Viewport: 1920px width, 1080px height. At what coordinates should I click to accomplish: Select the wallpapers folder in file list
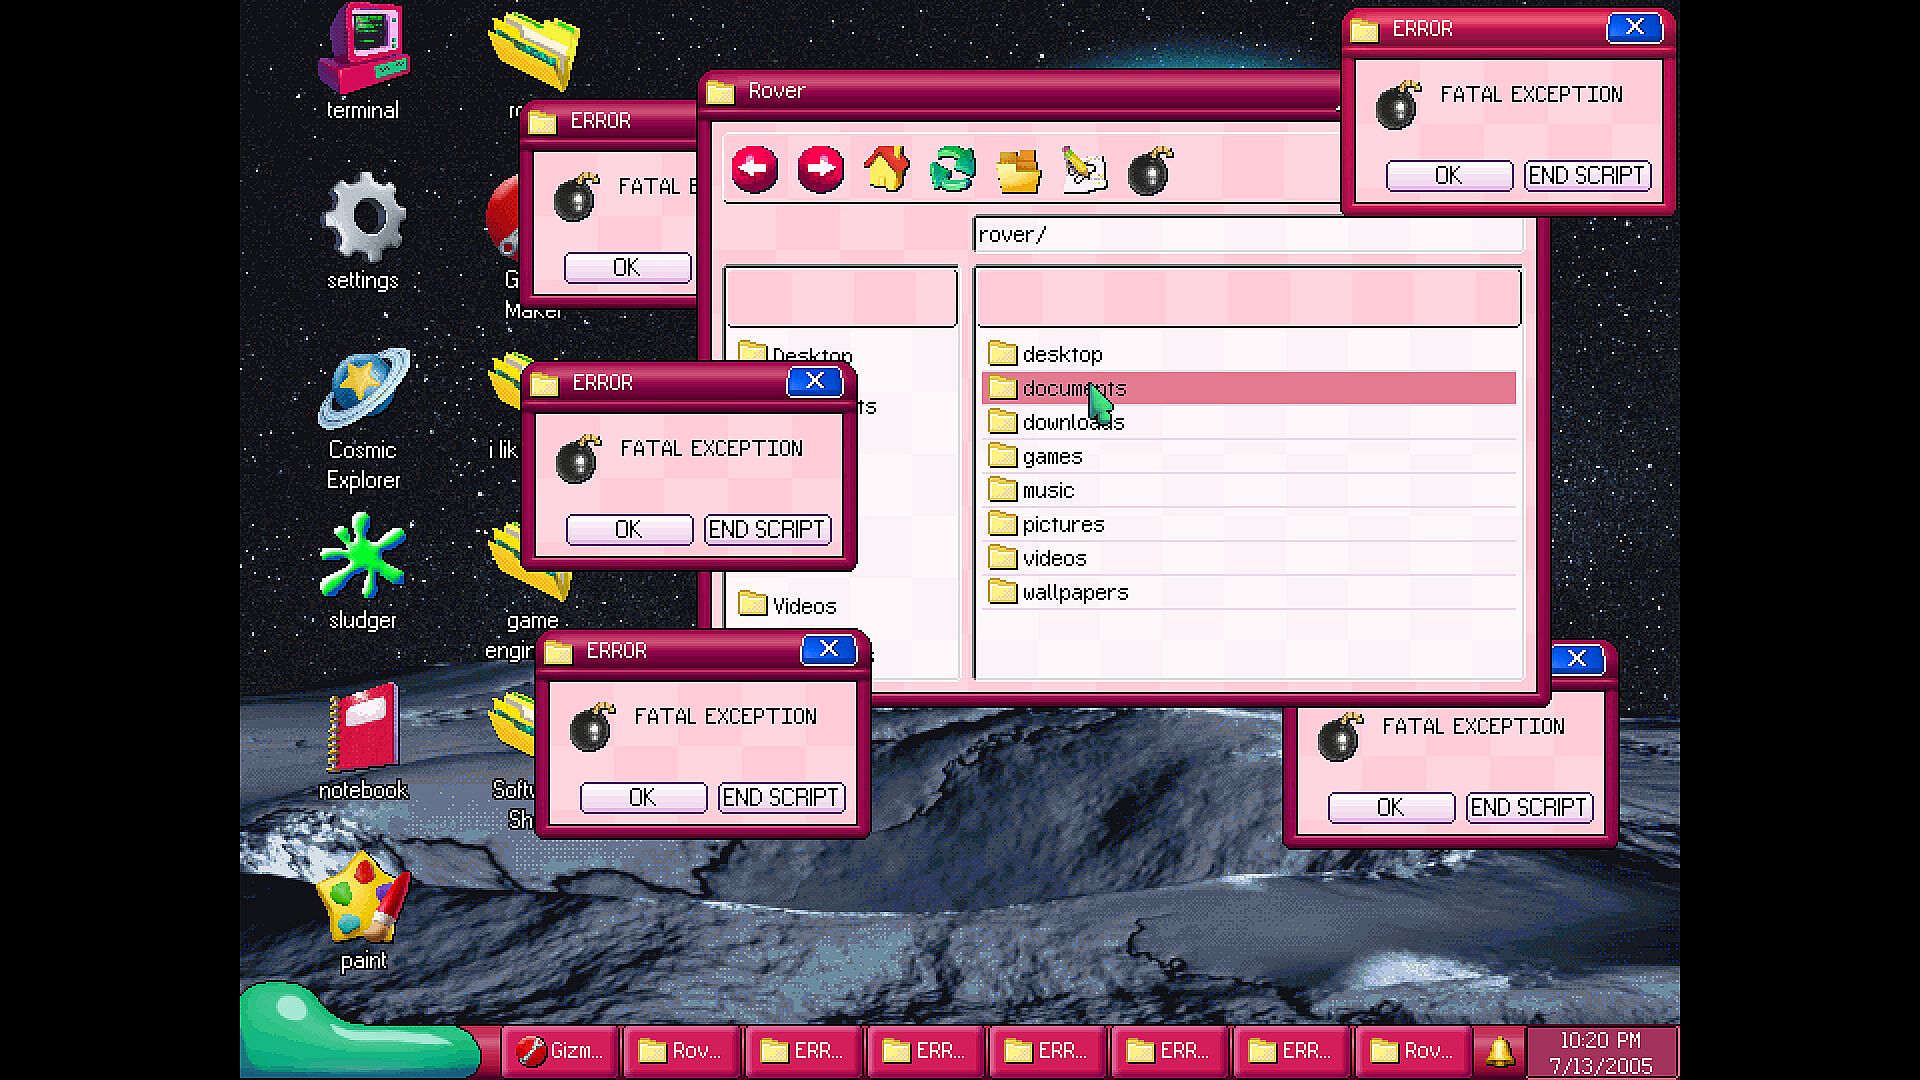click(x=1074, y=593)
